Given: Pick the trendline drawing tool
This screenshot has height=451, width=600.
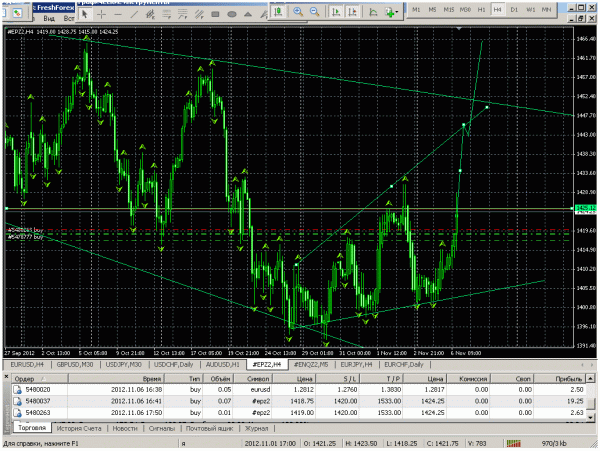Looking at the screenshot, I should (134, 15).
